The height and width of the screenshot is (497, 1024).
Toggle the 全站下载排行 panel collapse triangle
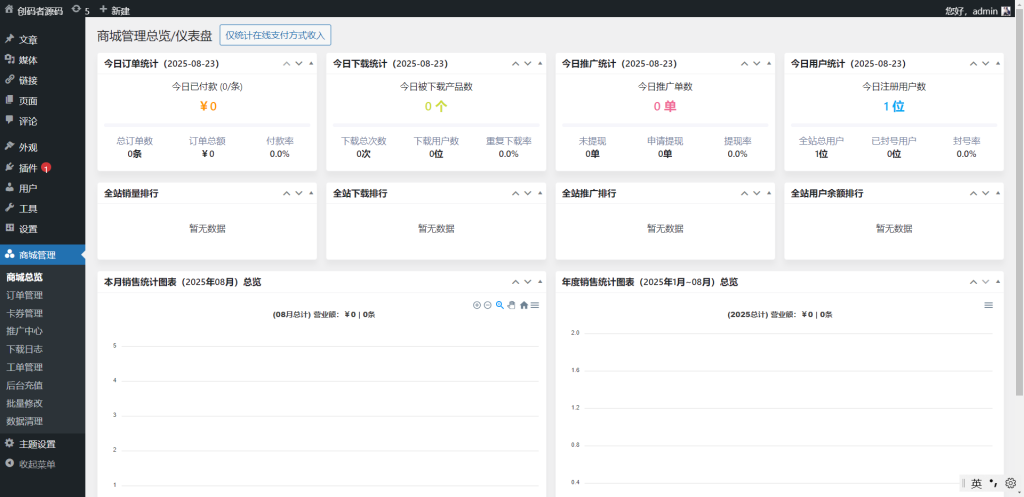pos(540,193)
